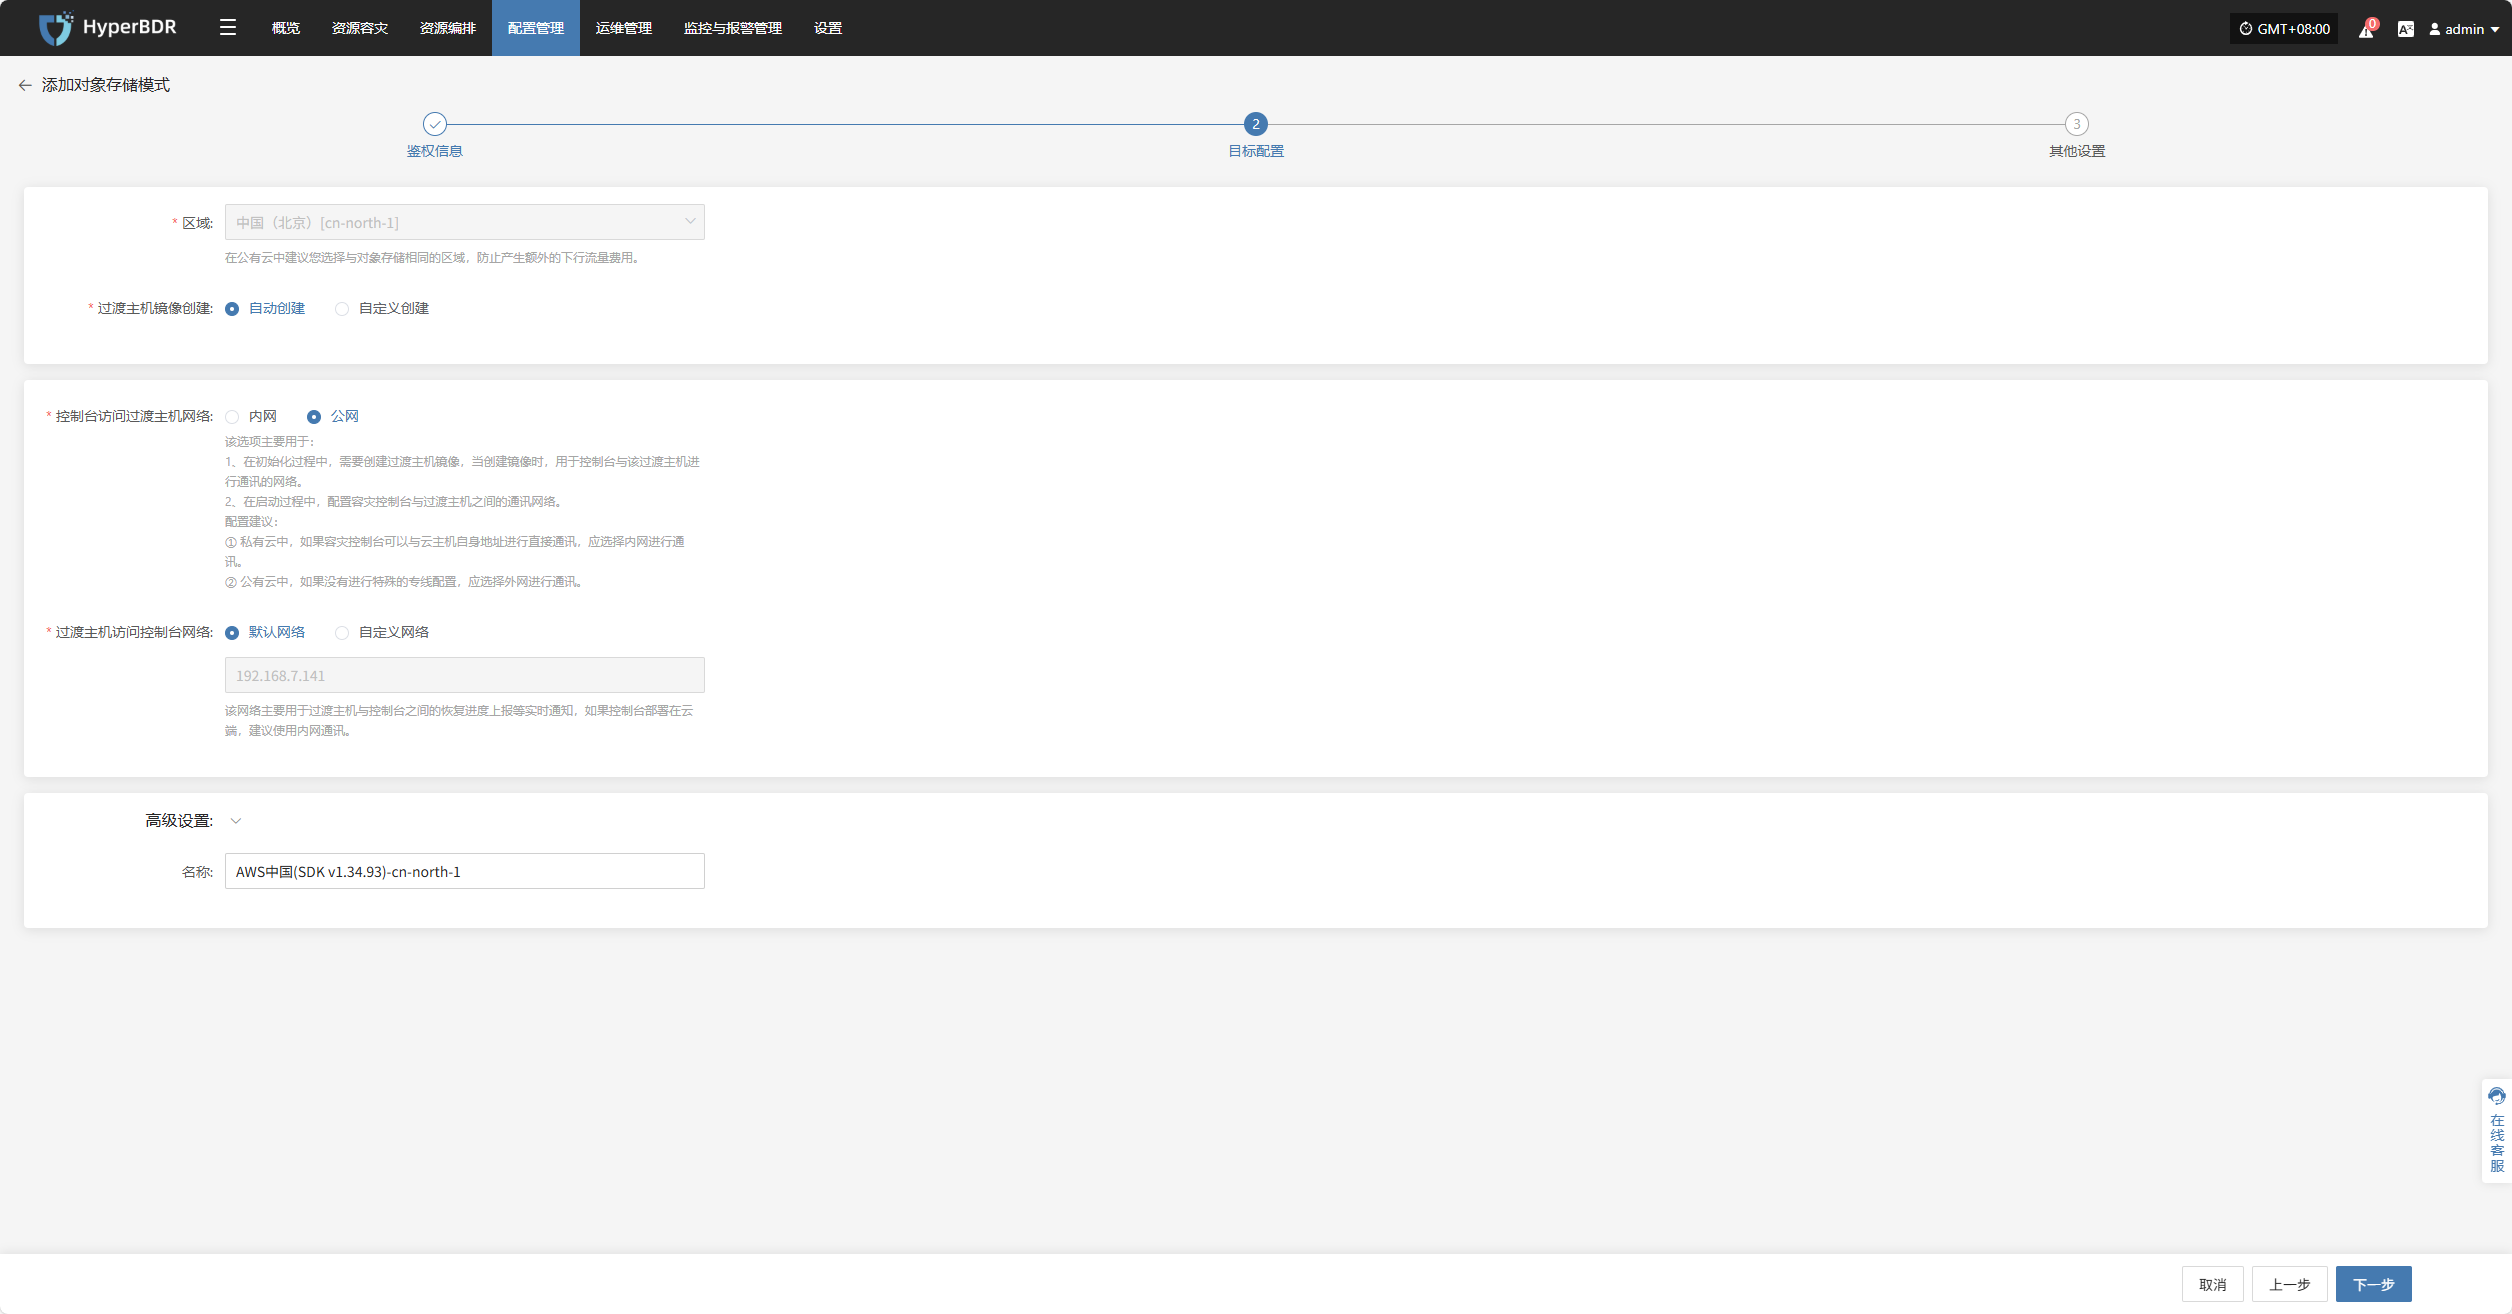Viewport: 2512px width, 1314px height.
Task: Switch language with the translate icon
Action: point(2406,29)
